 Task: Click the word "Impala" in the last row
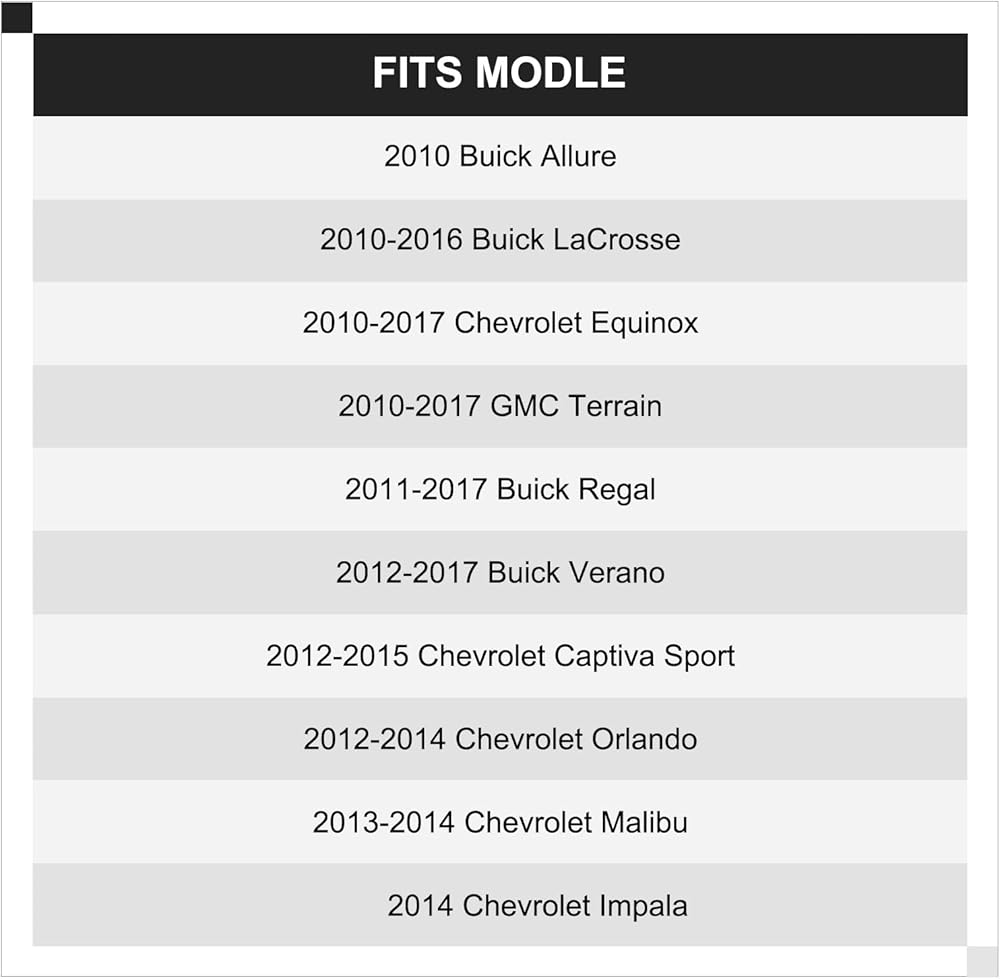643,906
